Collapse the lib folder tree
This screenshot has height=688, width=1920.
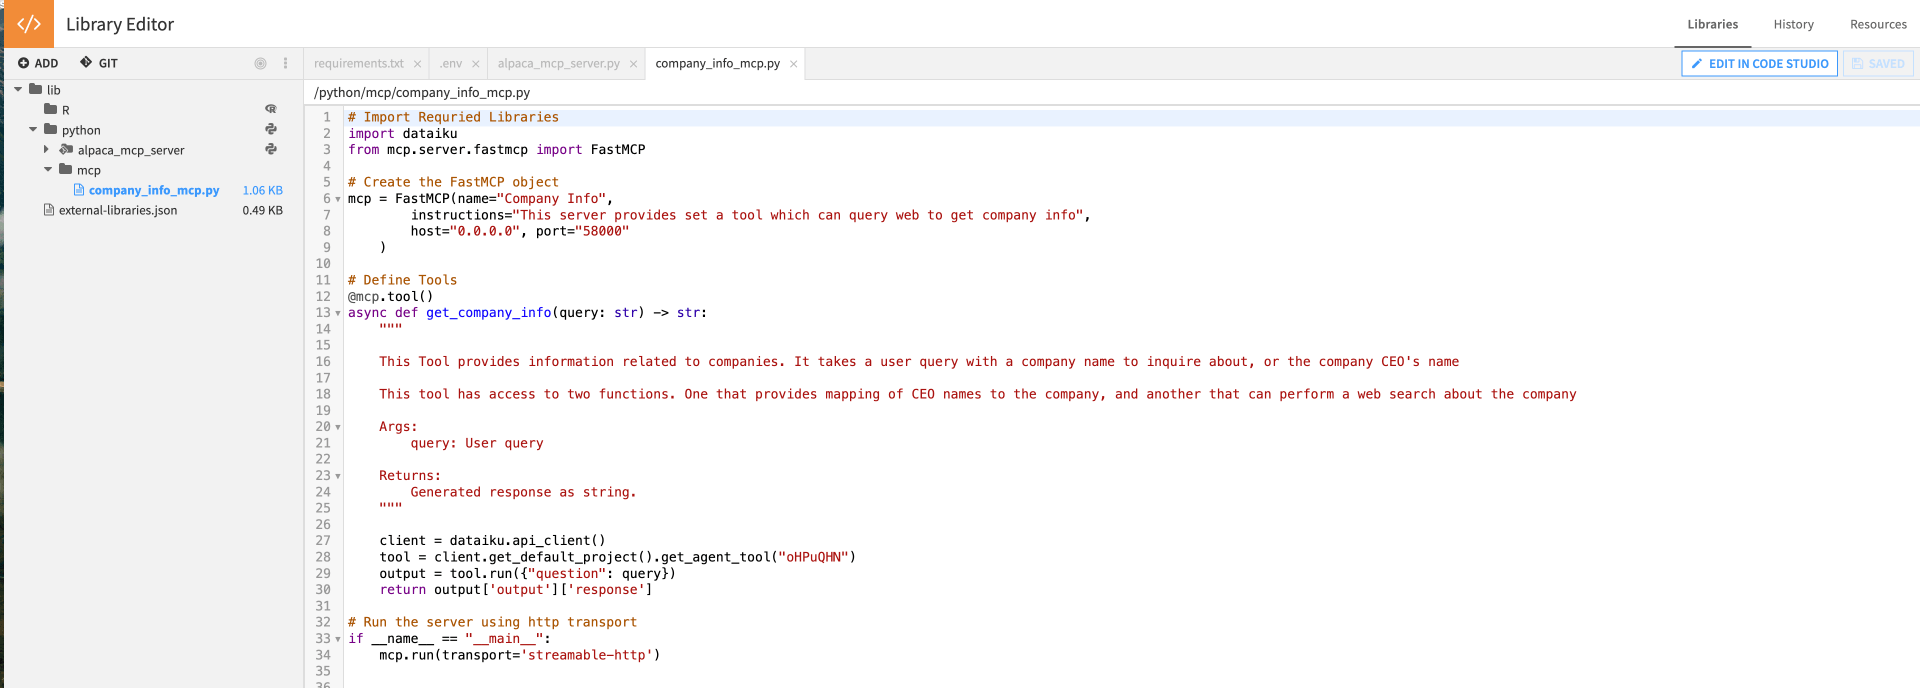[18, 89]
